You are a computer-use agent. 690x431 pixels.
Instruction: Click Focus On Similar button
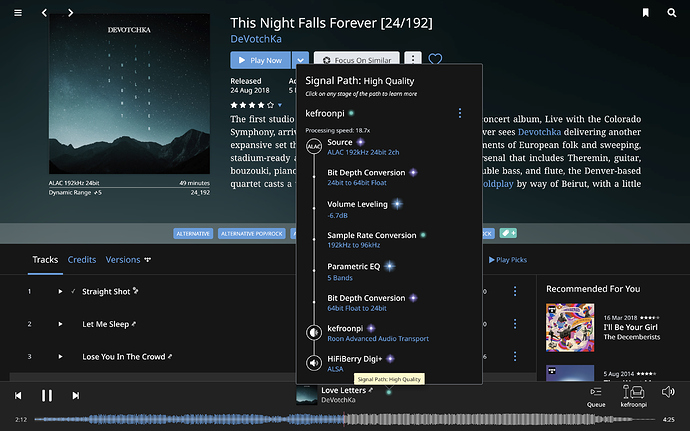click(x=357, y=60)
